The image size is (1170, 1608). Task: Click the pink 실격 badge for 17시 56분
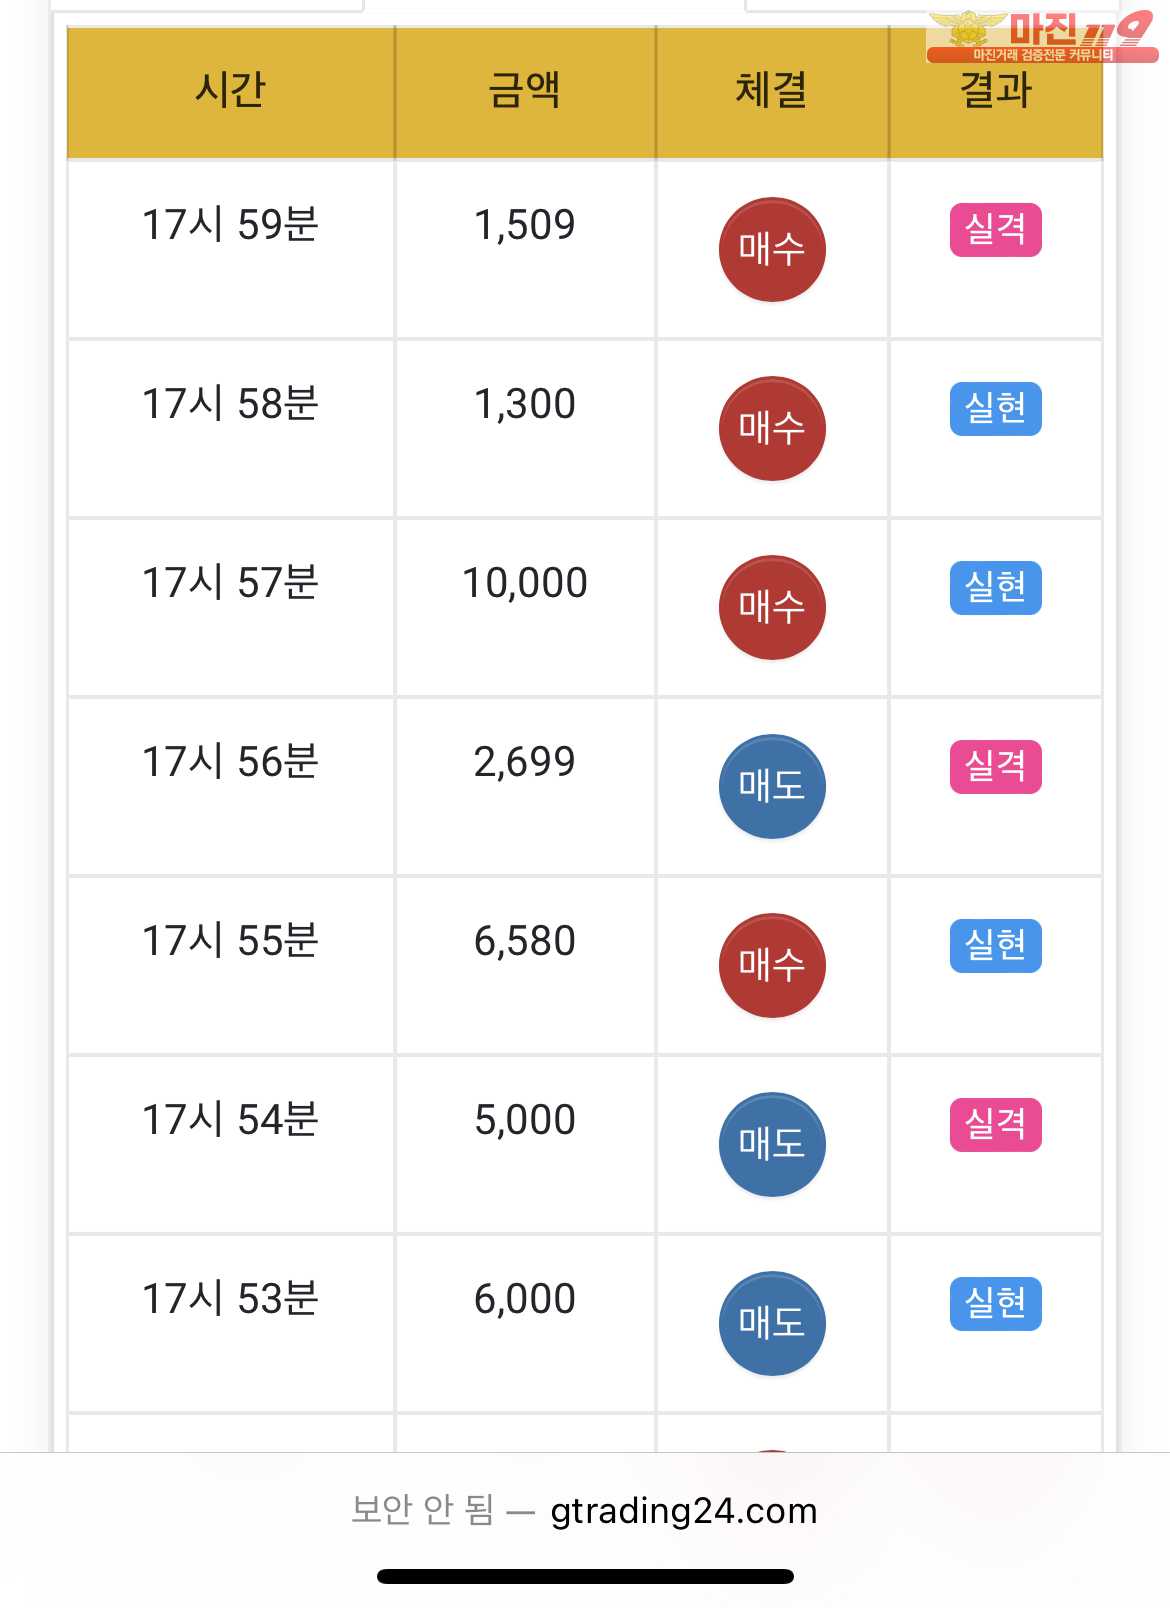[x=996, y=767]
